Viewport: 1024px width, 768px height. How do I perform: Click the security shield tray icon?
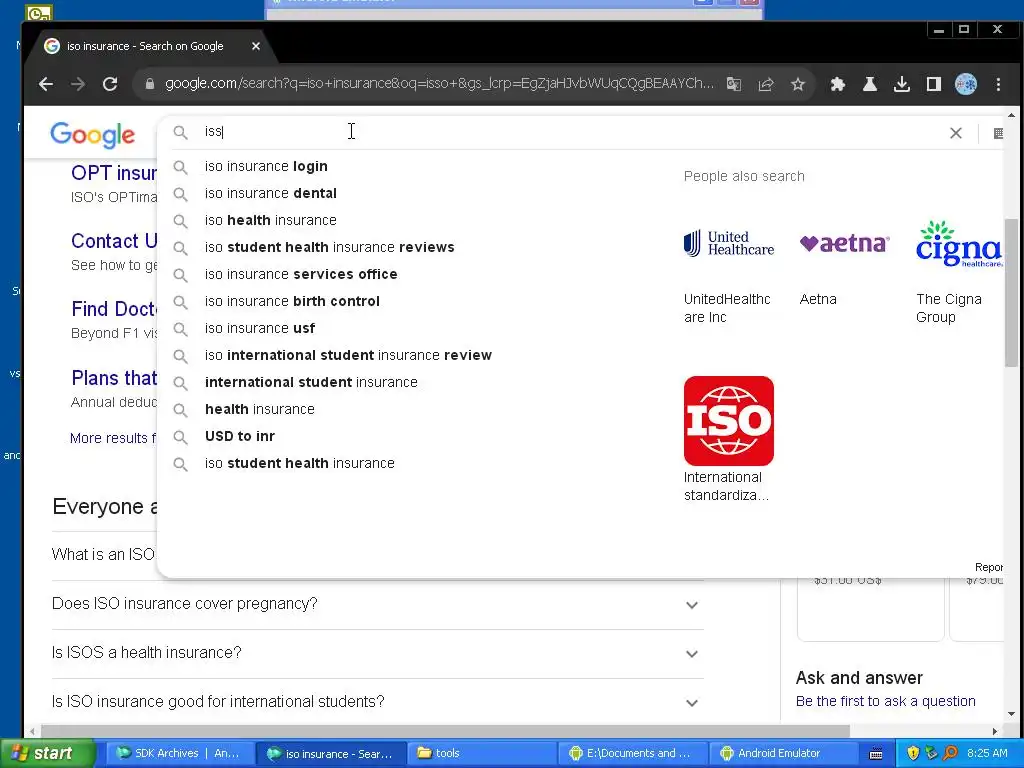[x=913, y=753]
